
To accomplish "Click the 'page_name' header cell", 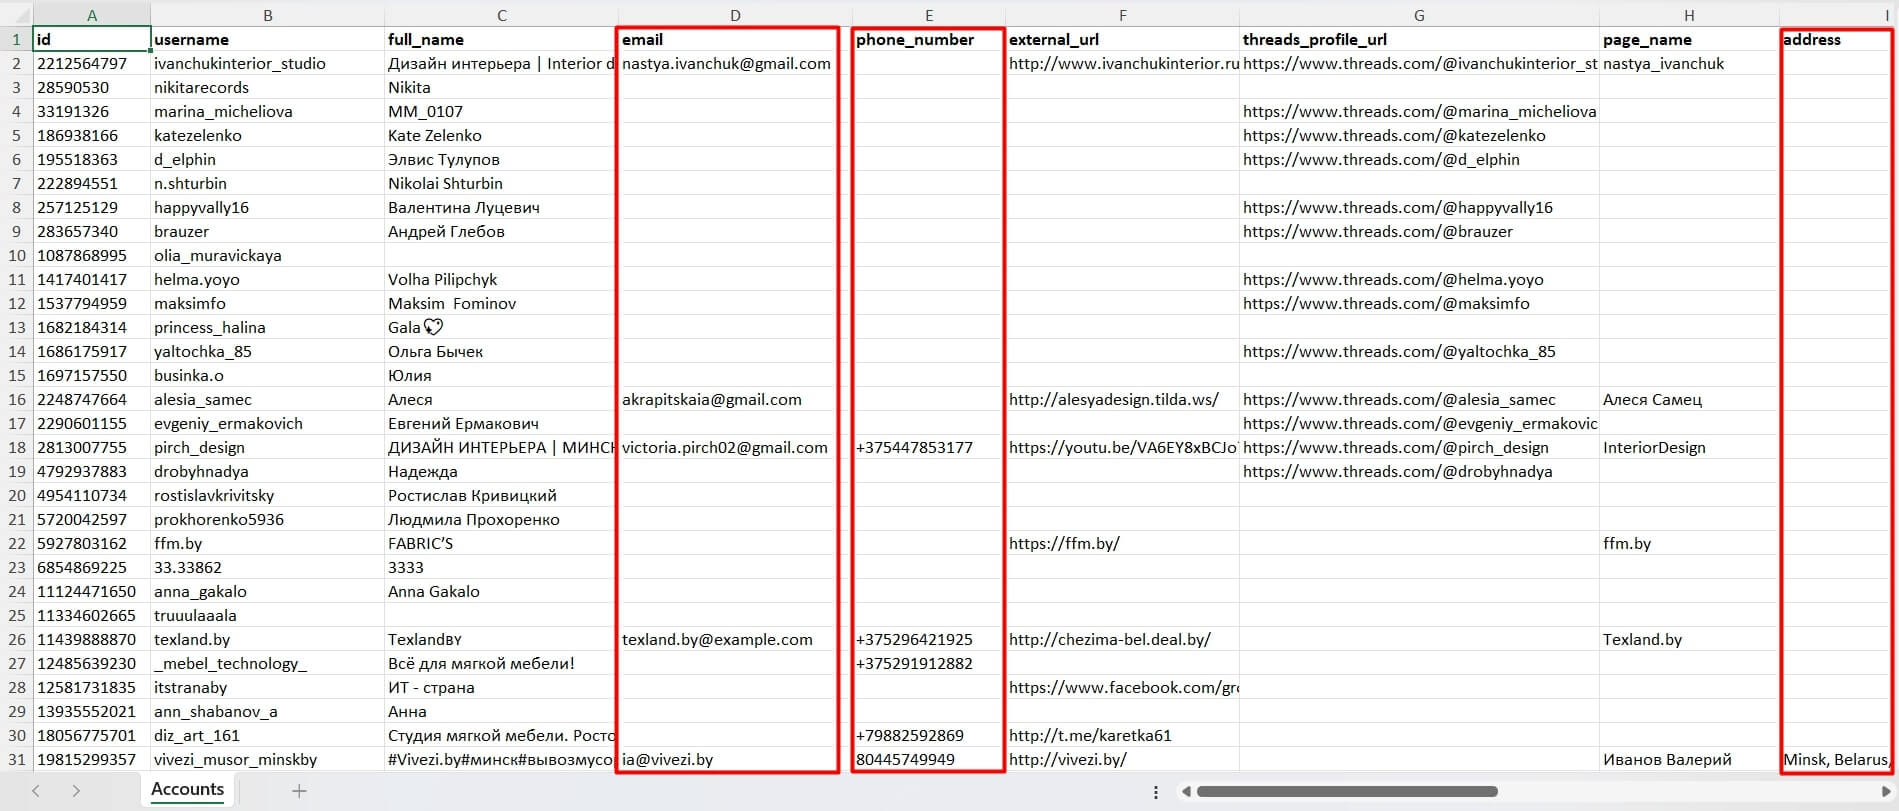I will [1689, 39].
